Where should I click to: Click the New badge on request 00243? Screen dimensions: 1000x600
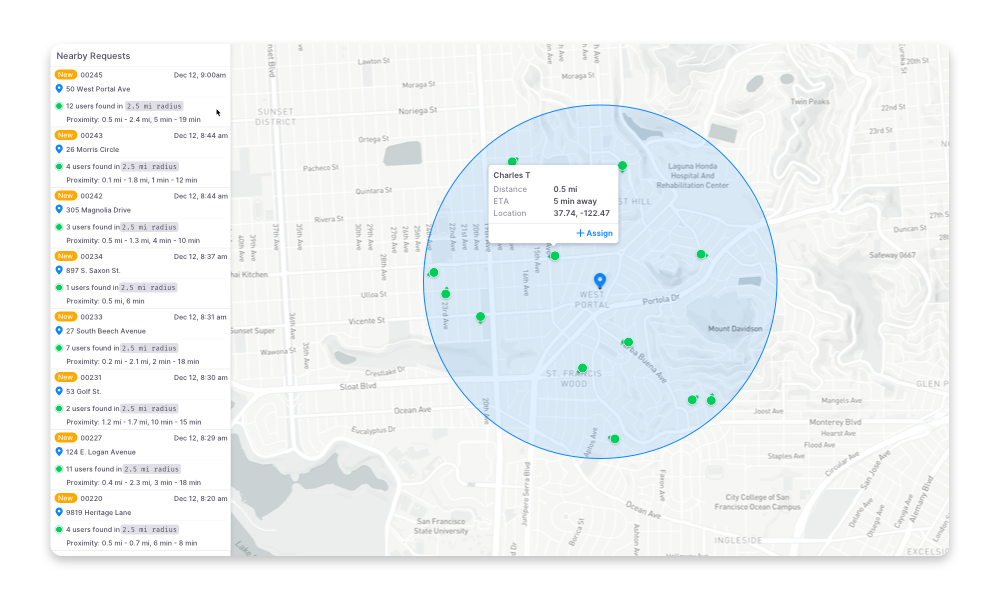point(66,135)
